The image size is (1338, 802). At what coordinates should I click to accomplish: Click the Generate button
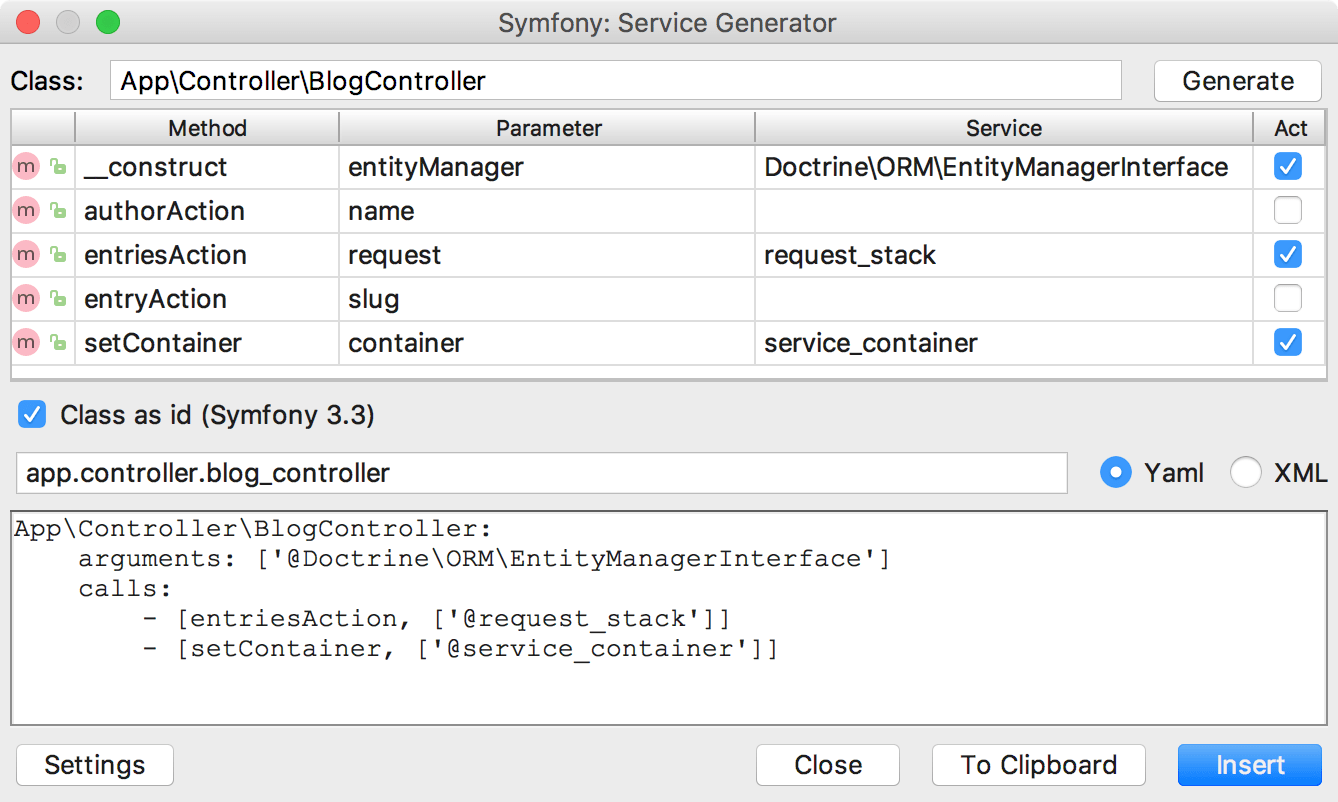tap(1237, 81)
